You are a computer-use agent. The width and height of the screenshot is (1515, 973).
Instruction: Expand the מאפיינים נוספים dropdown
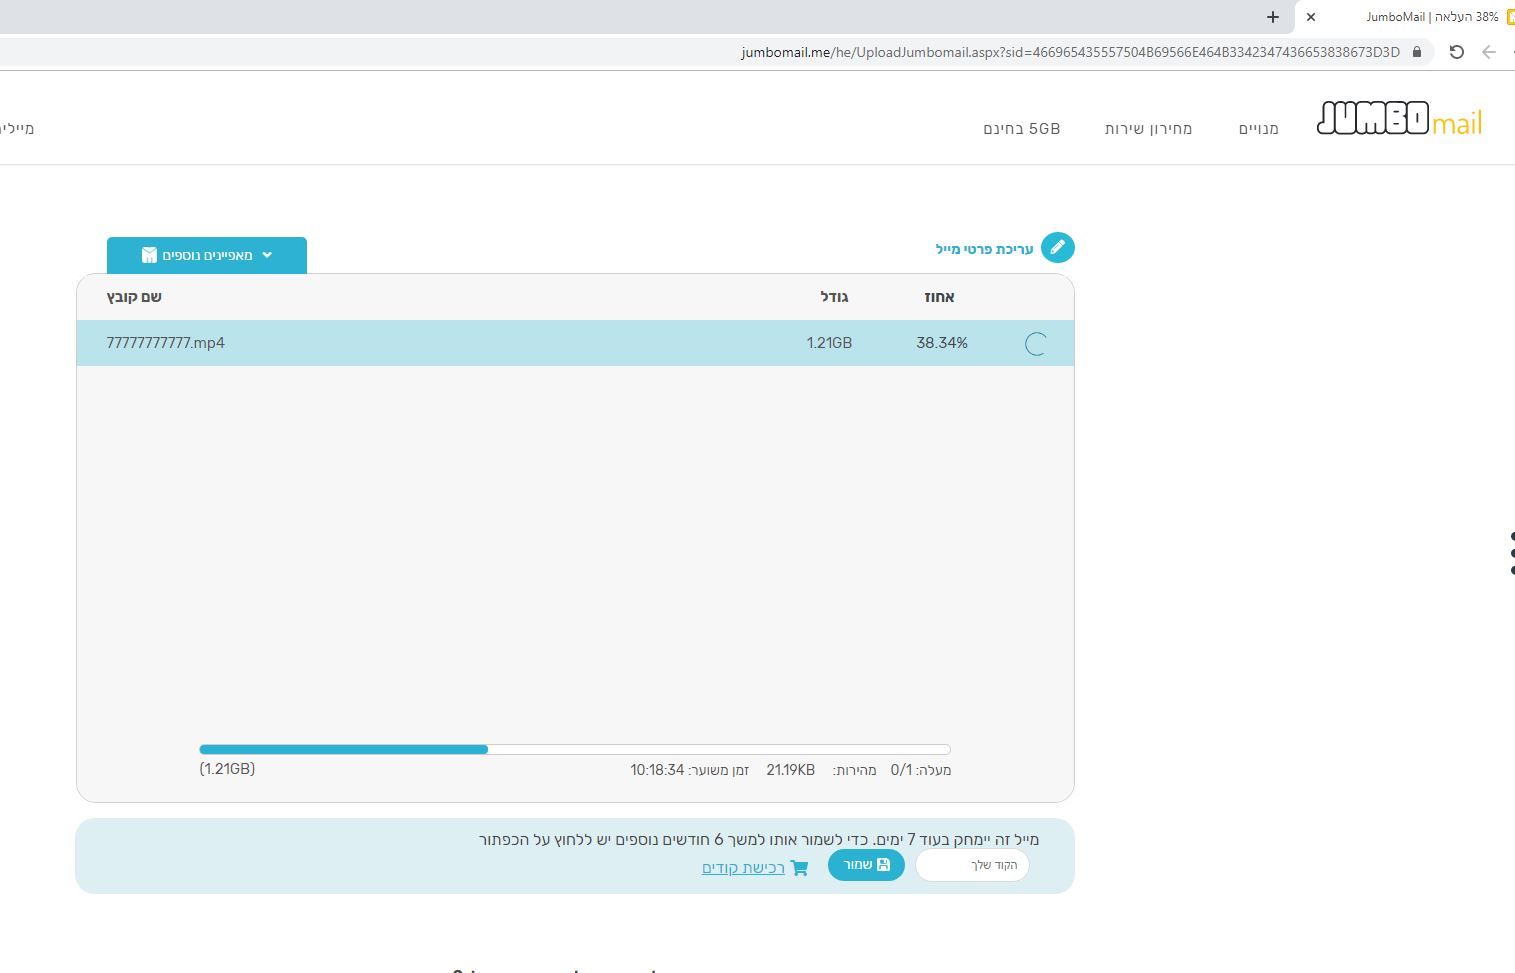207,255
